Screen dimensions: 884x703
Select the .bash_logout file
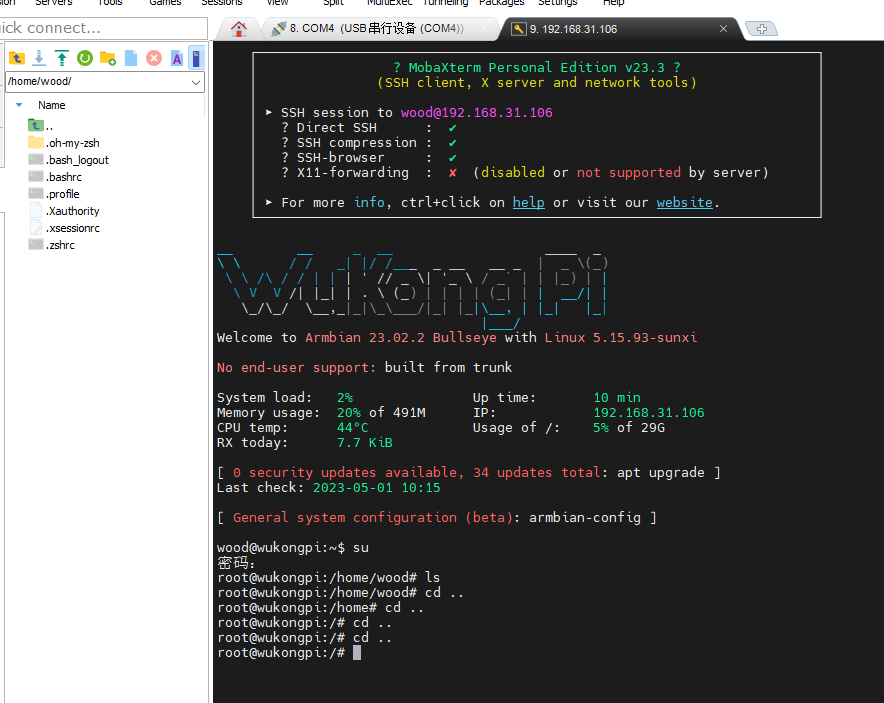68,160
